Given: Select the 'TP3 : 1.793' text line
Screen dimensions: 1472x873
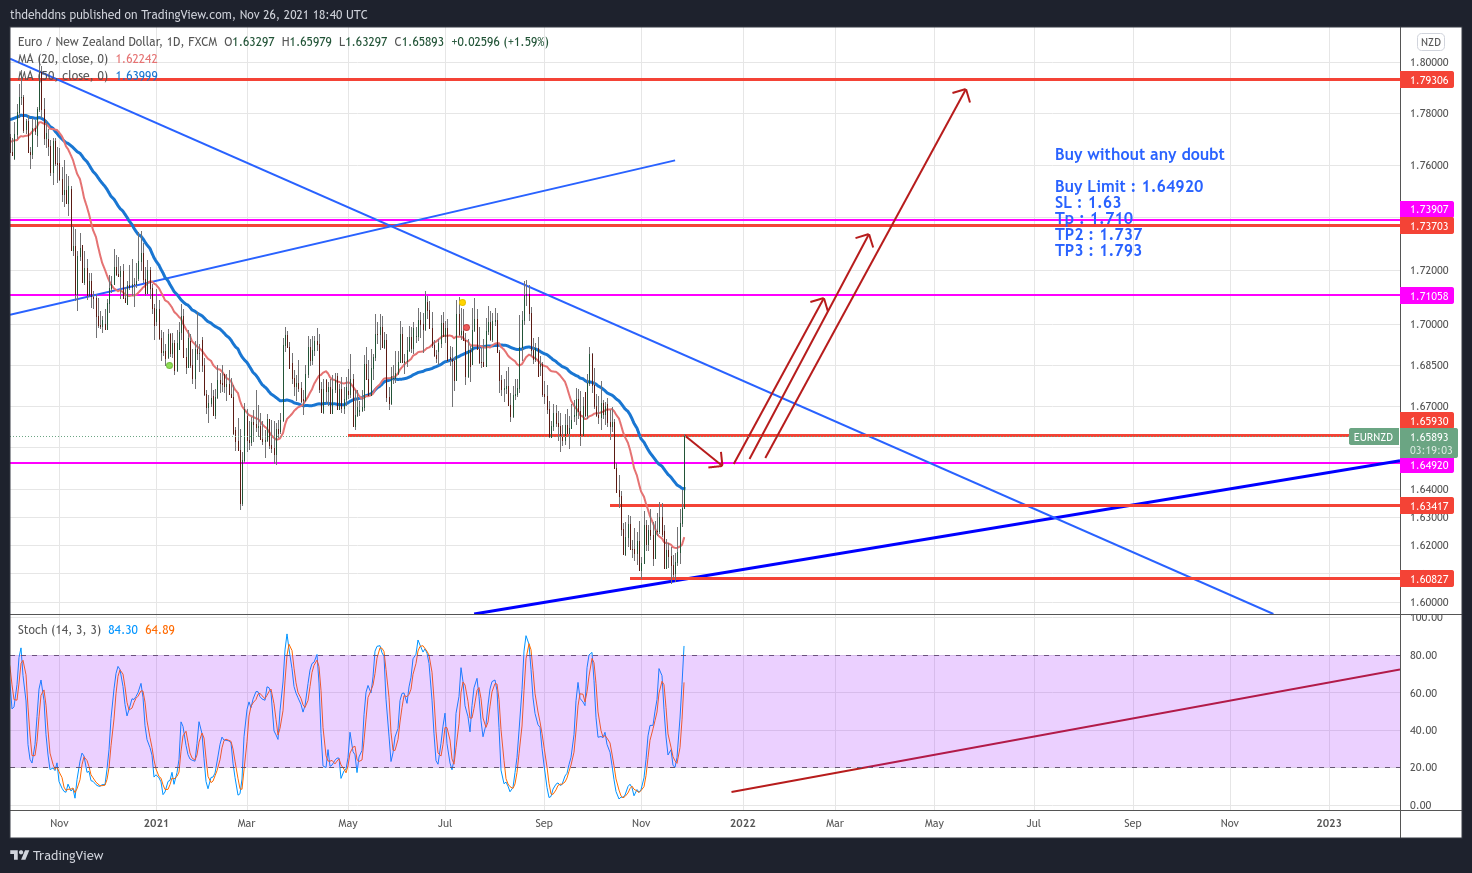Looking at the screenshot, I should [x=1098, y=250].
